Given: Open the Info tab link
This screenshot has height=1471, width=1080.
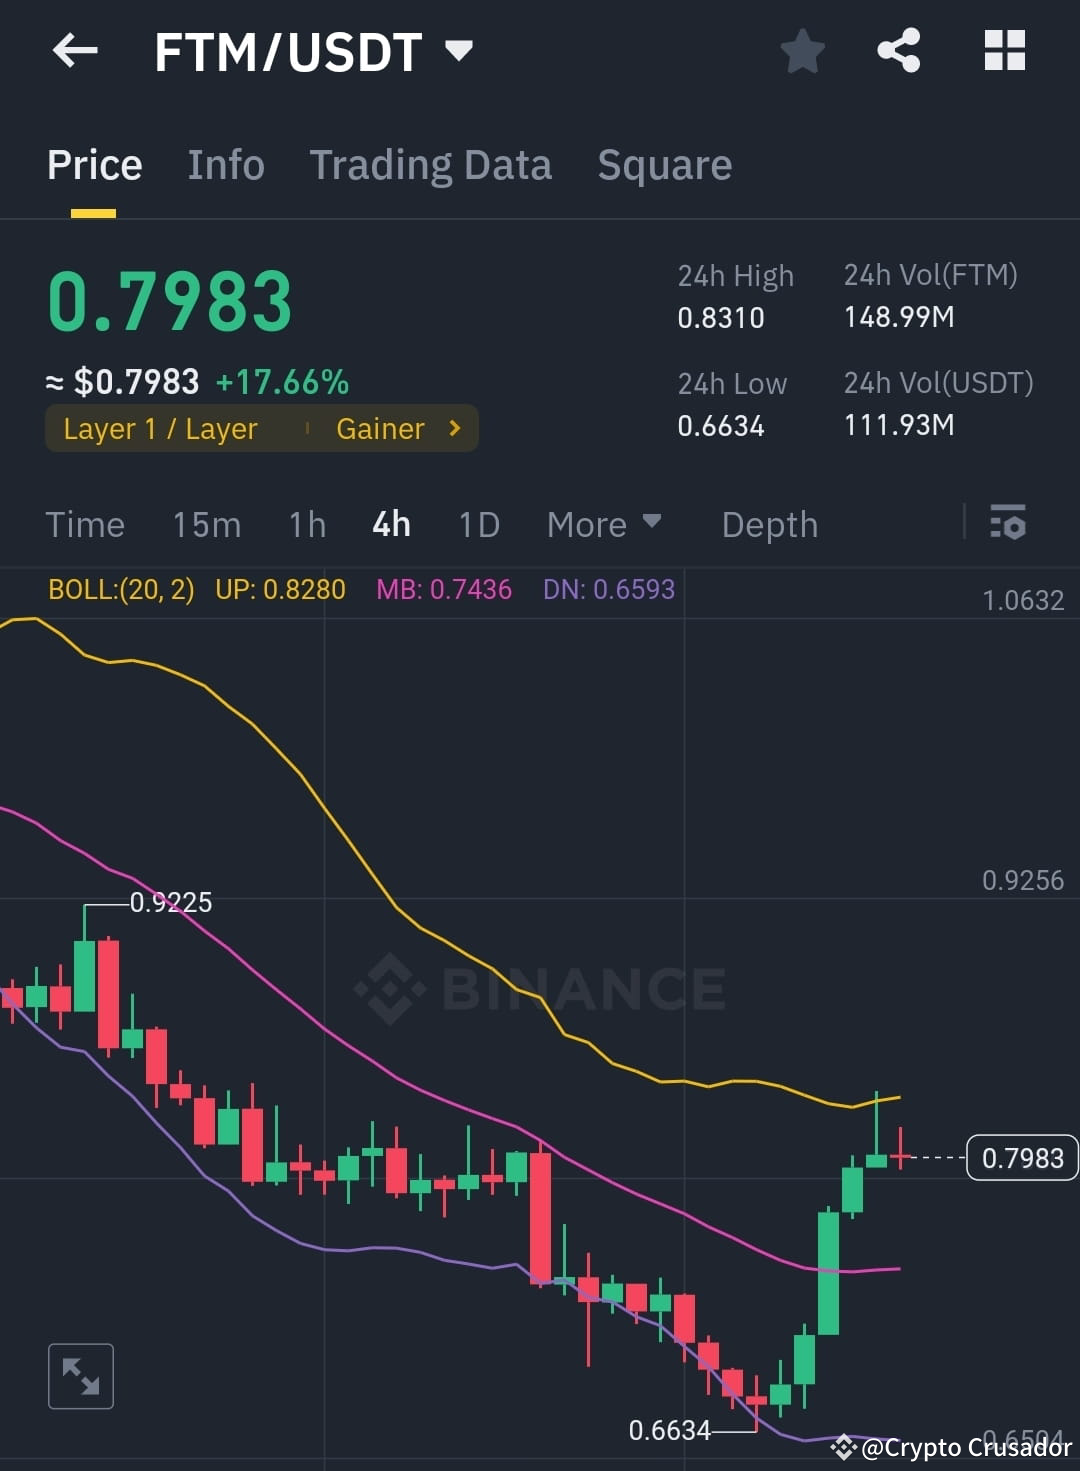Looking at the screenshot, I should (x=225, y=164).
